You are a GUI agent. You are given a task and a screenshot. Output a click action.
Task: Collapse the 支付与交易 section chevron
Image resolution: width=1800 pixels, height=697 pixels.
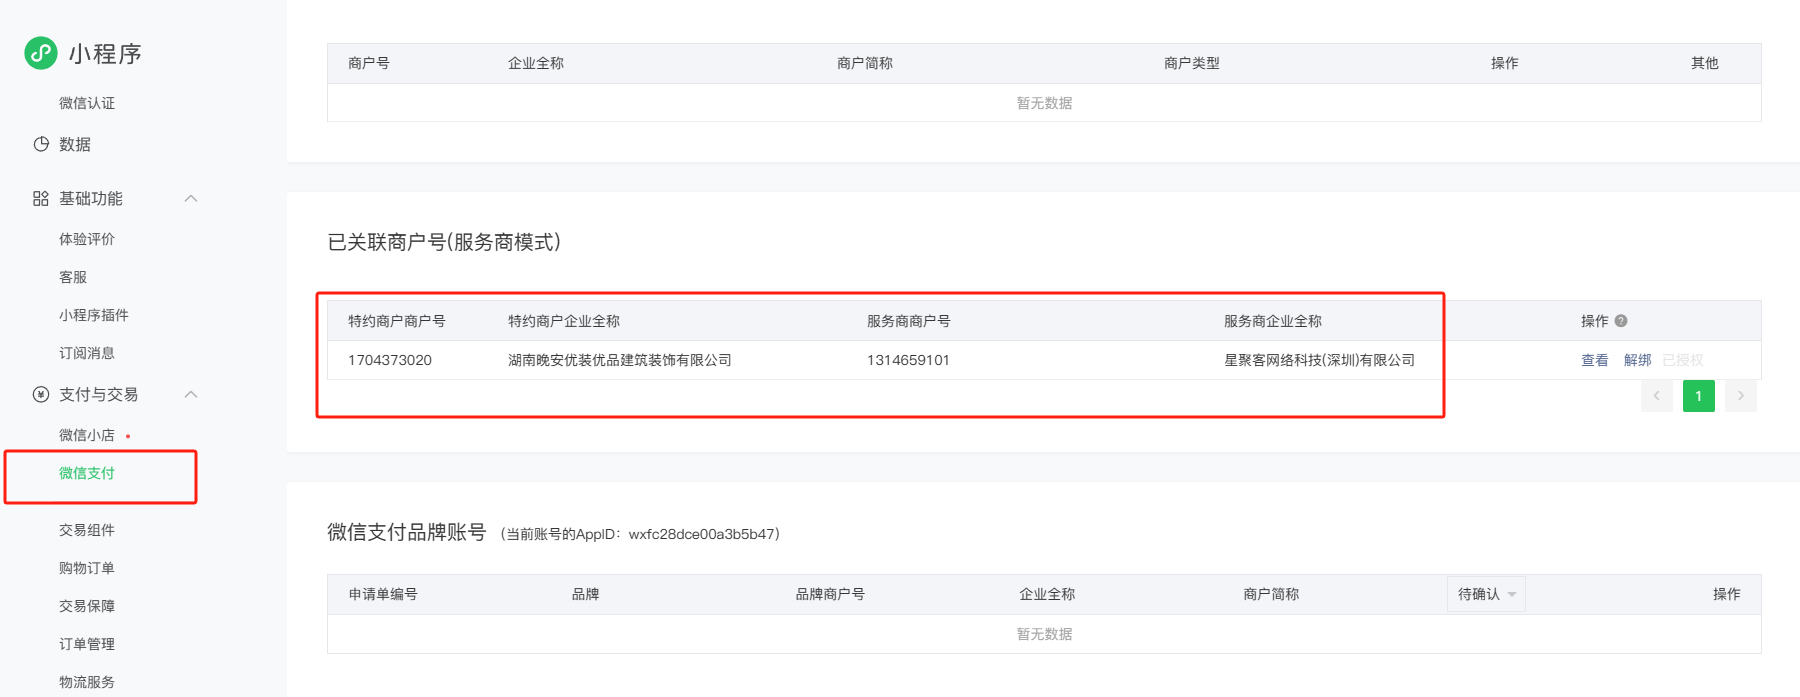coord(191,395)
